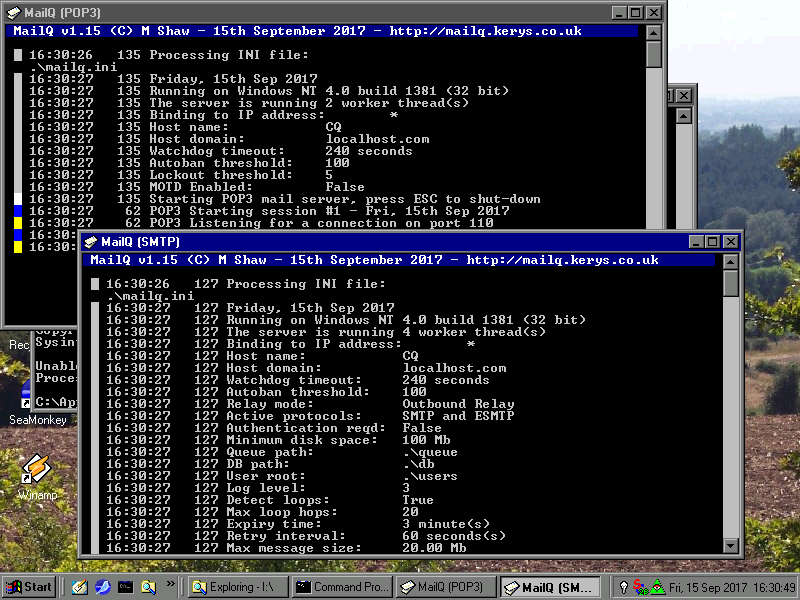Switch to the MailQ (POP3) taskbar button
The height and width of the screenshot is (600, 800).
[446, 587]
